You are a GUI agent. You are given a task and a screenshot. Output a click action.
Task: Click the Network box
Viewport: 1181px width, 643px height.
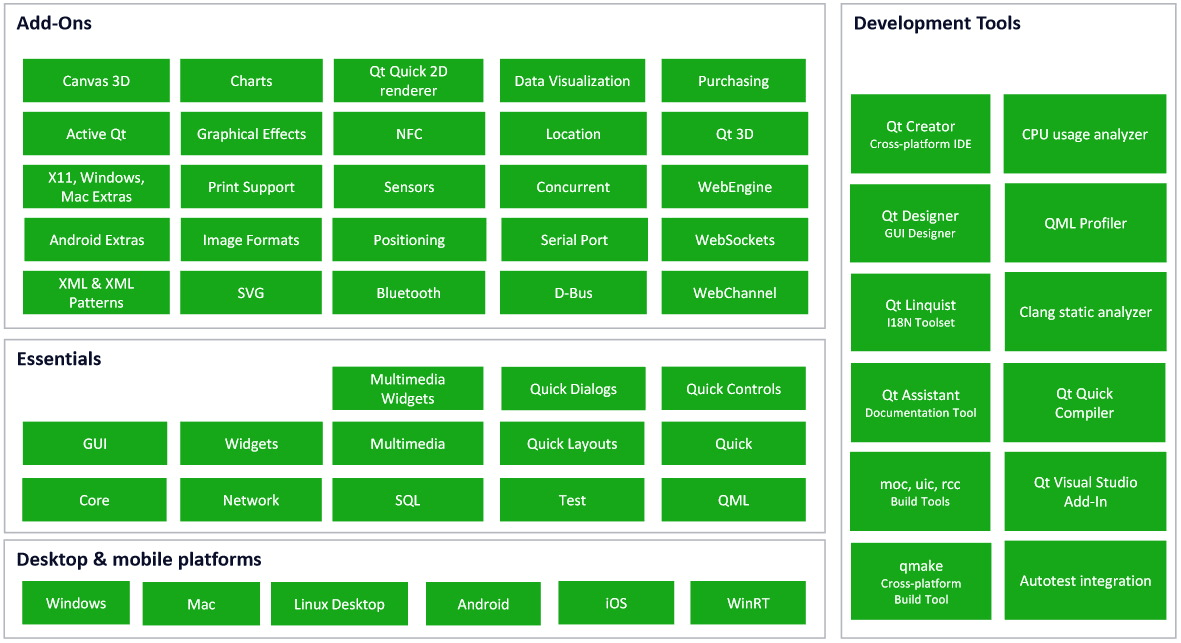point(251,500)
